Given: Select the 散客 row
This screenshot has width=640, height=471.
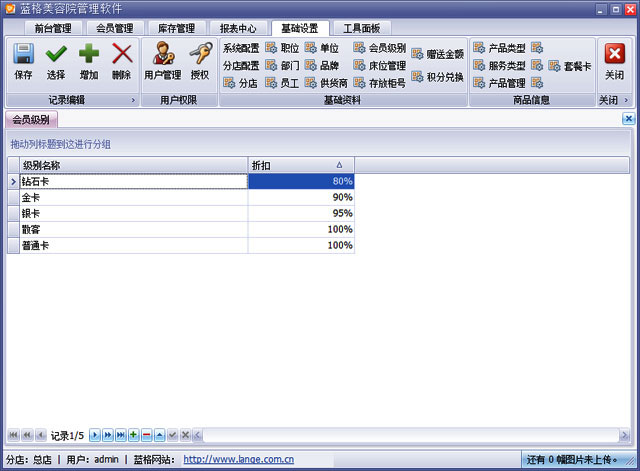Looking at the screenshot, I should (181, 229).
